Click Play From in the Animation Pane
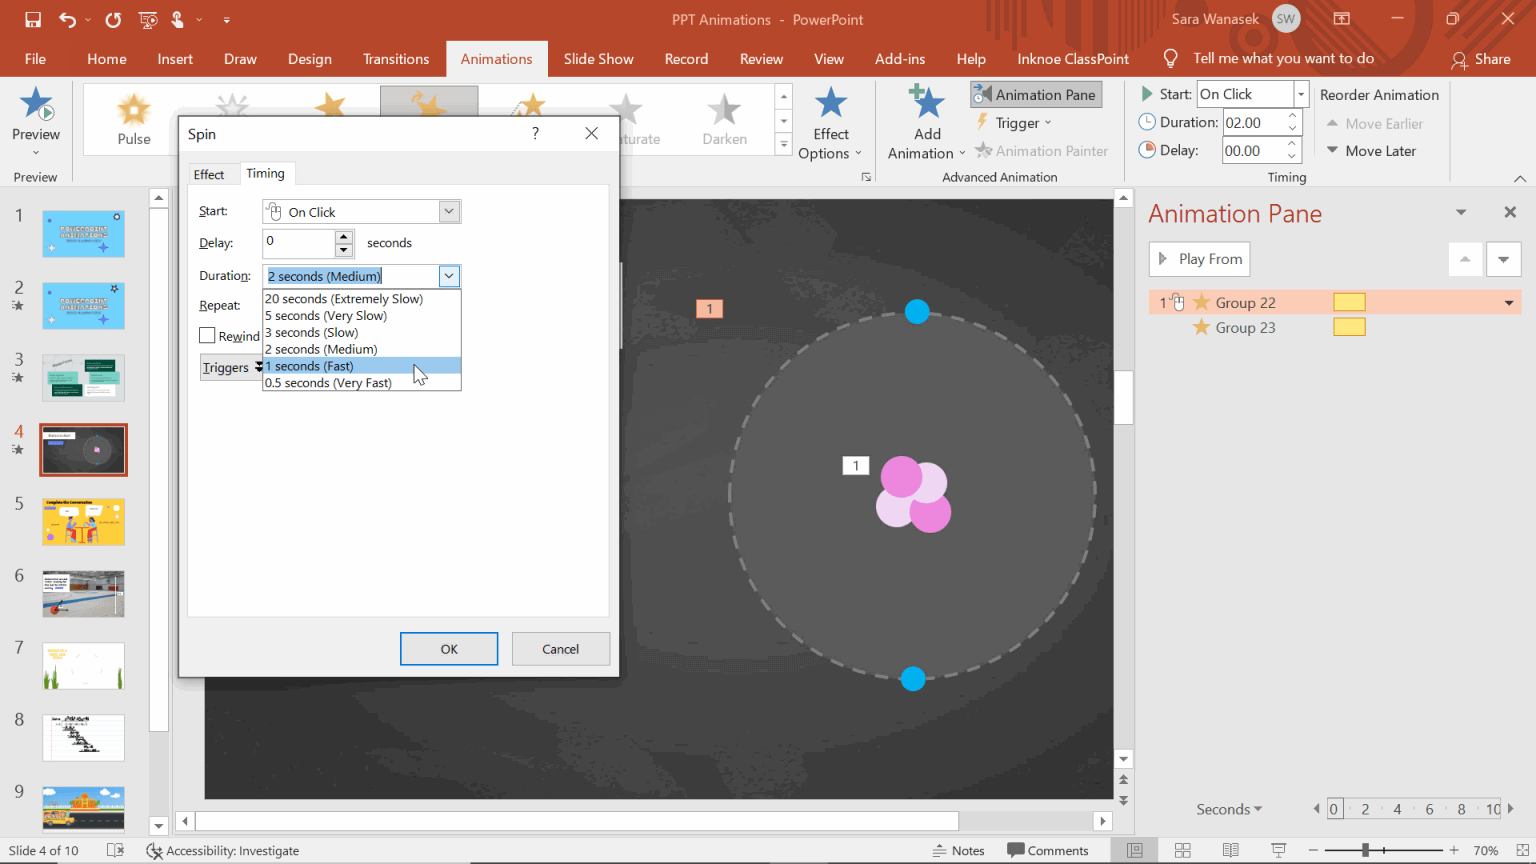Image resolution: width=1536 pixels, height=864 pixels. tap(1199, 259)
